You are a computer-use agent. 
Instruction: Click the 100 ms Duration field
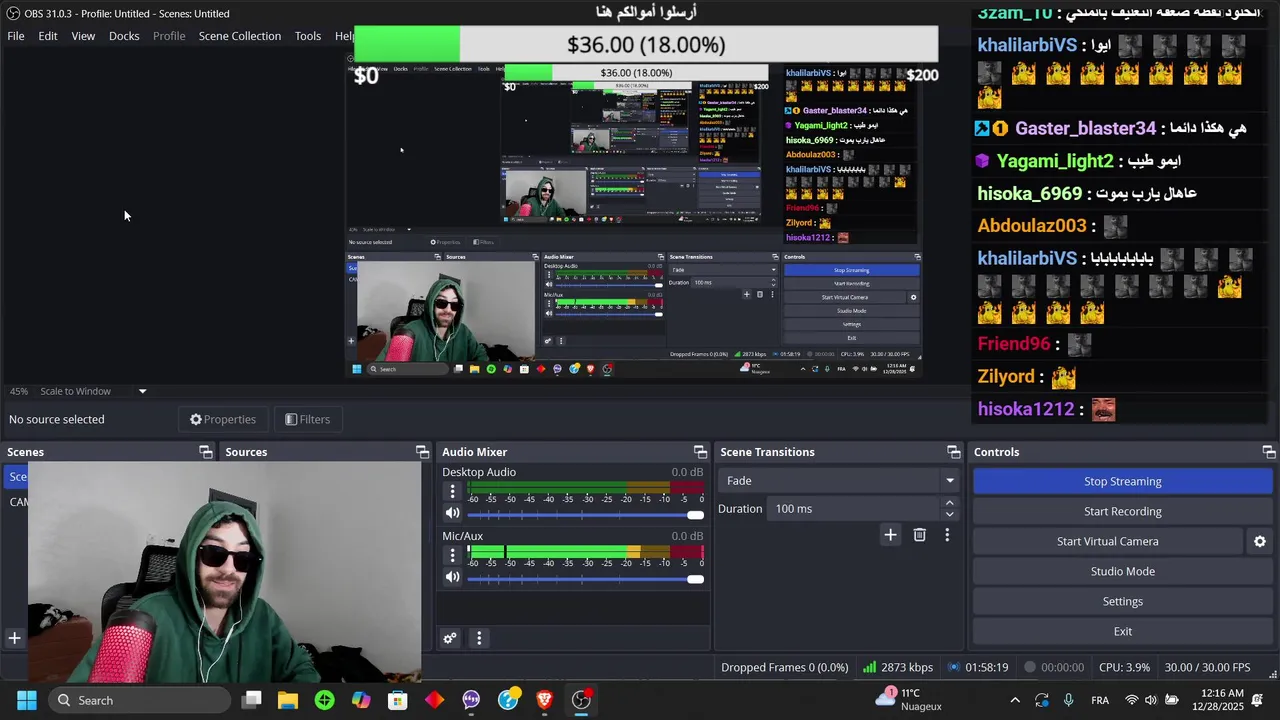[854, 509]
